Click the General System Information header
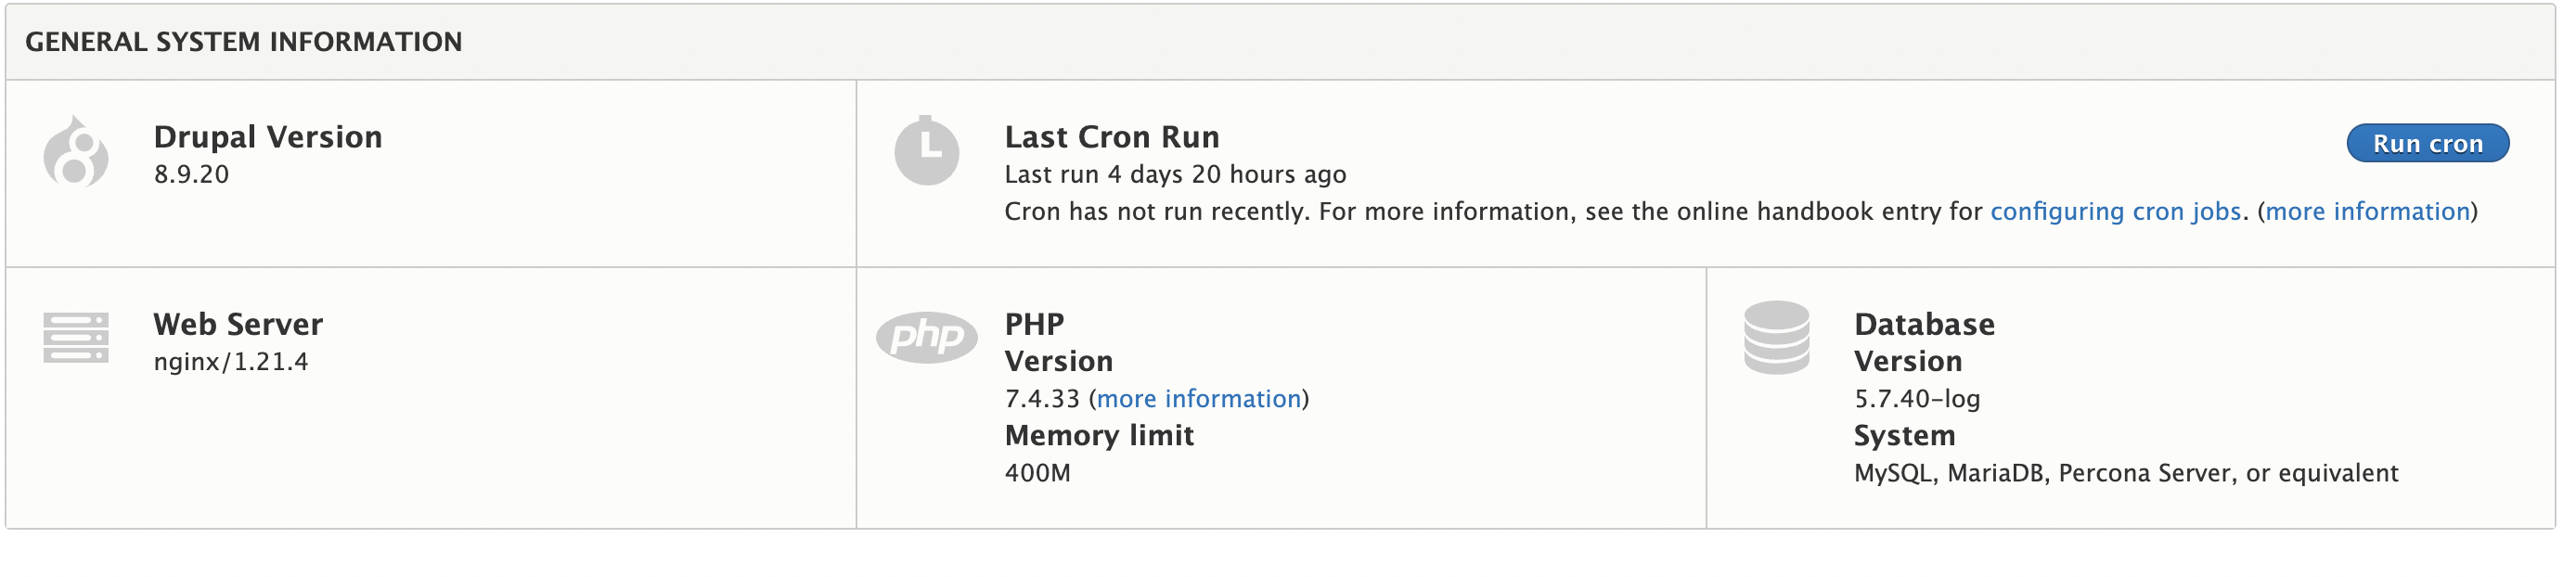The image size is (2576, 577). click(244, 42)
